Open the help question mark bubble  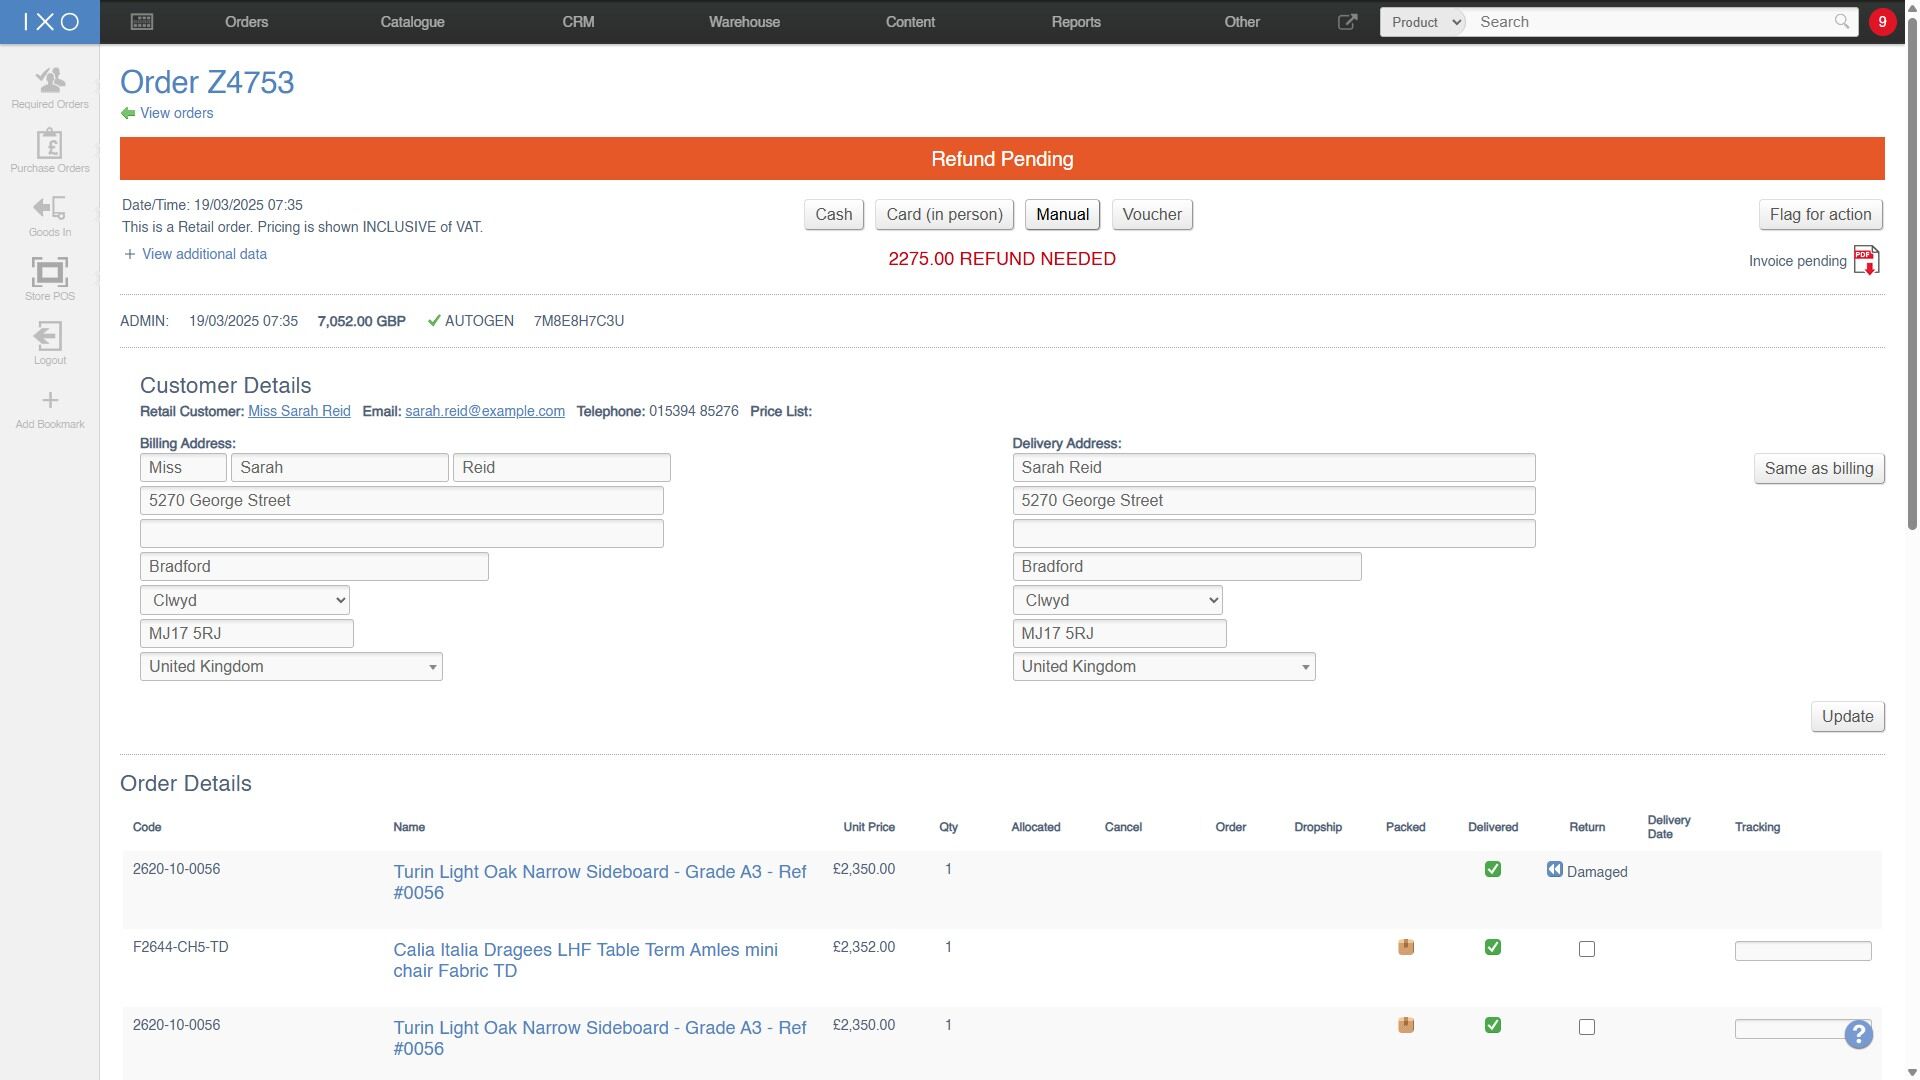(1858, 1034)
